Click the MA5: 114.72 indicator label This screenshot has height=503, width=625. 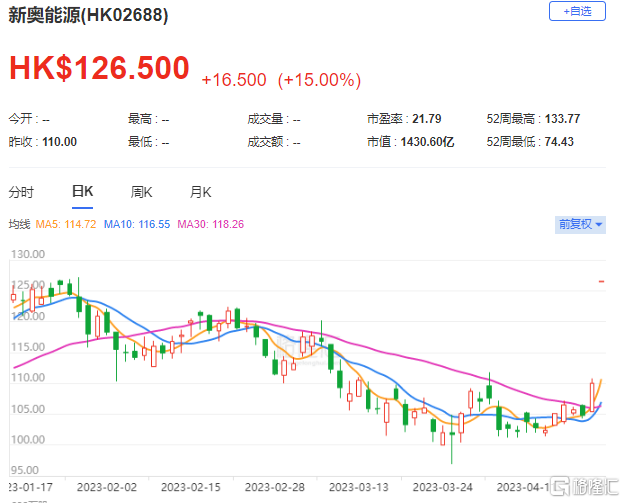tap(66, 224)
